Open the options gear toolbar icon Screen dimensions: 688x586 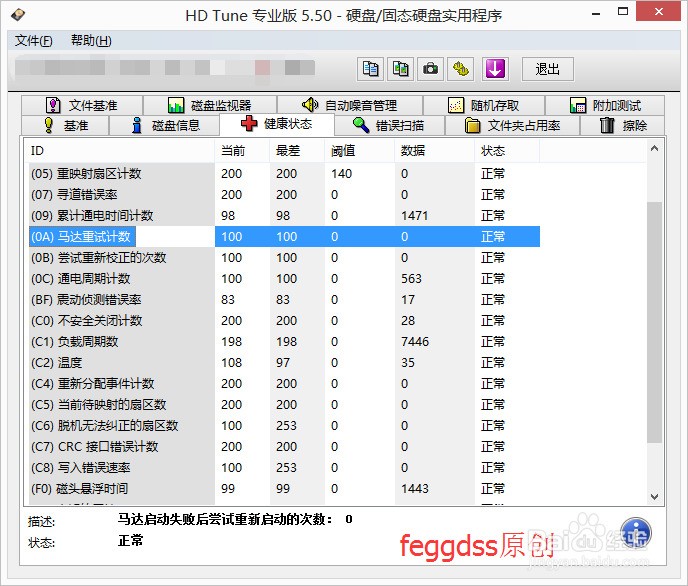460,69
